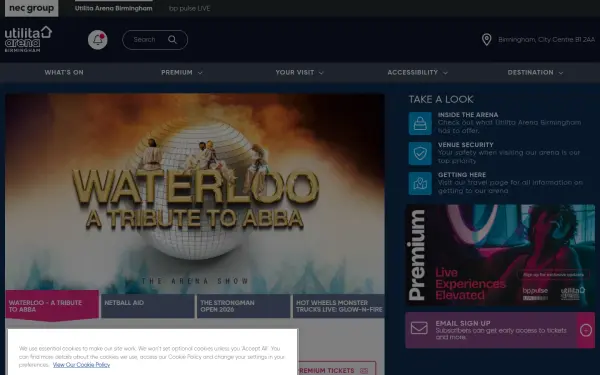This screenshot has width=600, height=375.
Task: Expand the Premium menu dropdown
Action: [182, 72]
